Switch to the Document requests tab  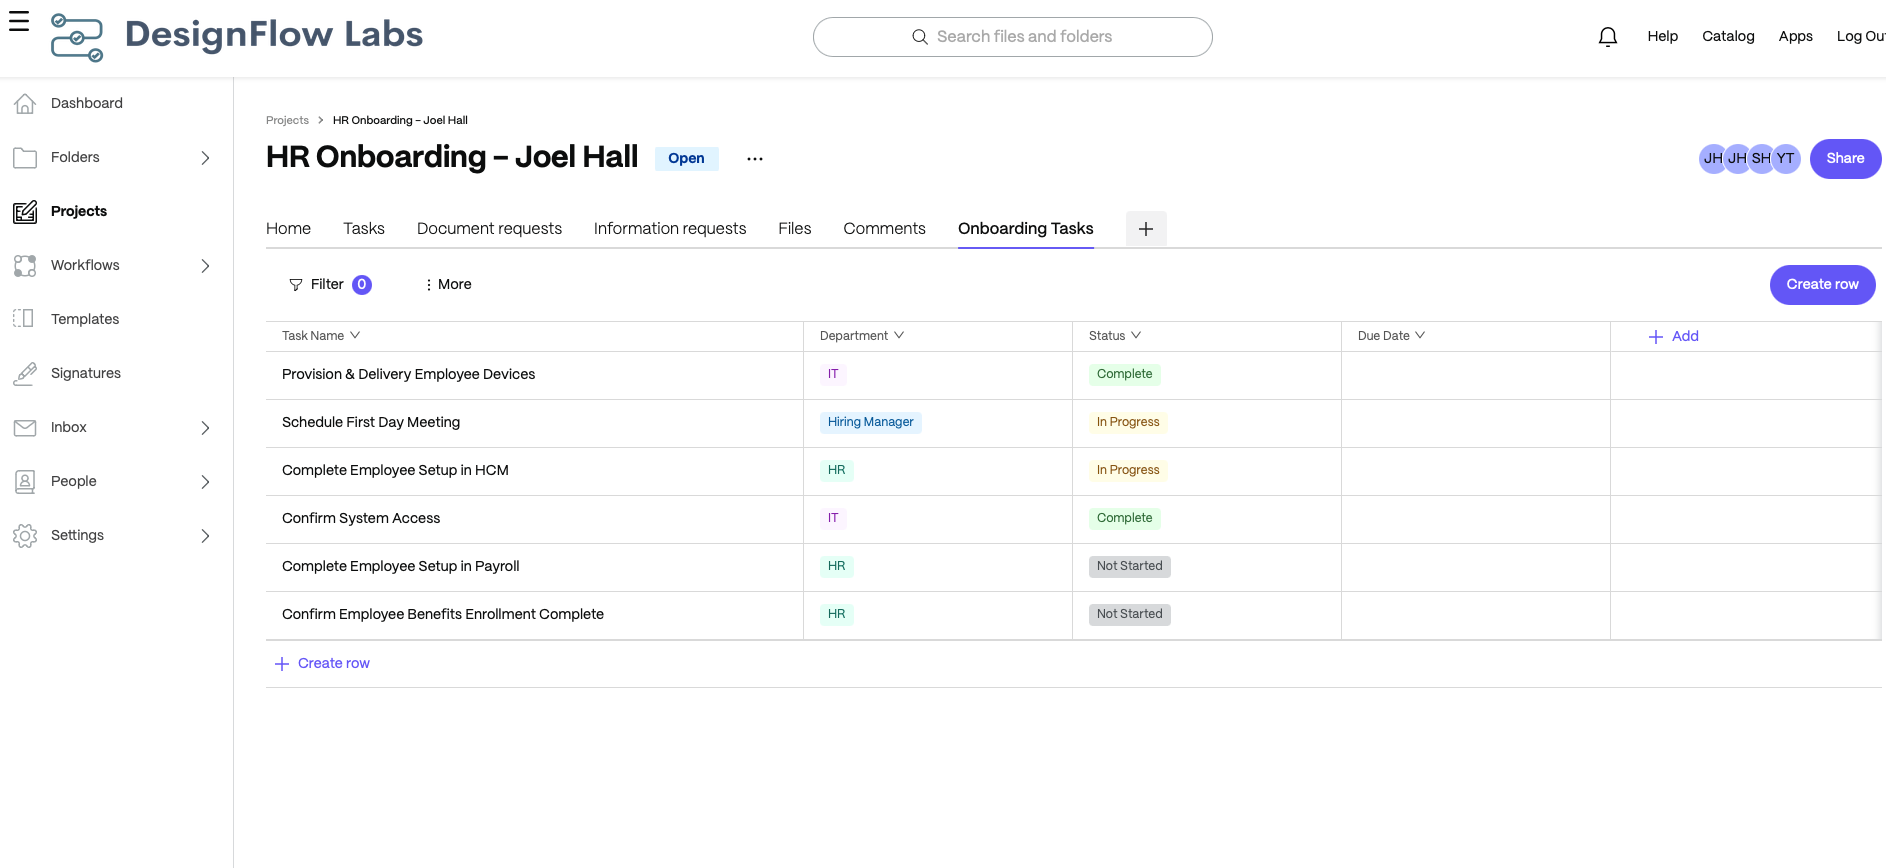489,229
